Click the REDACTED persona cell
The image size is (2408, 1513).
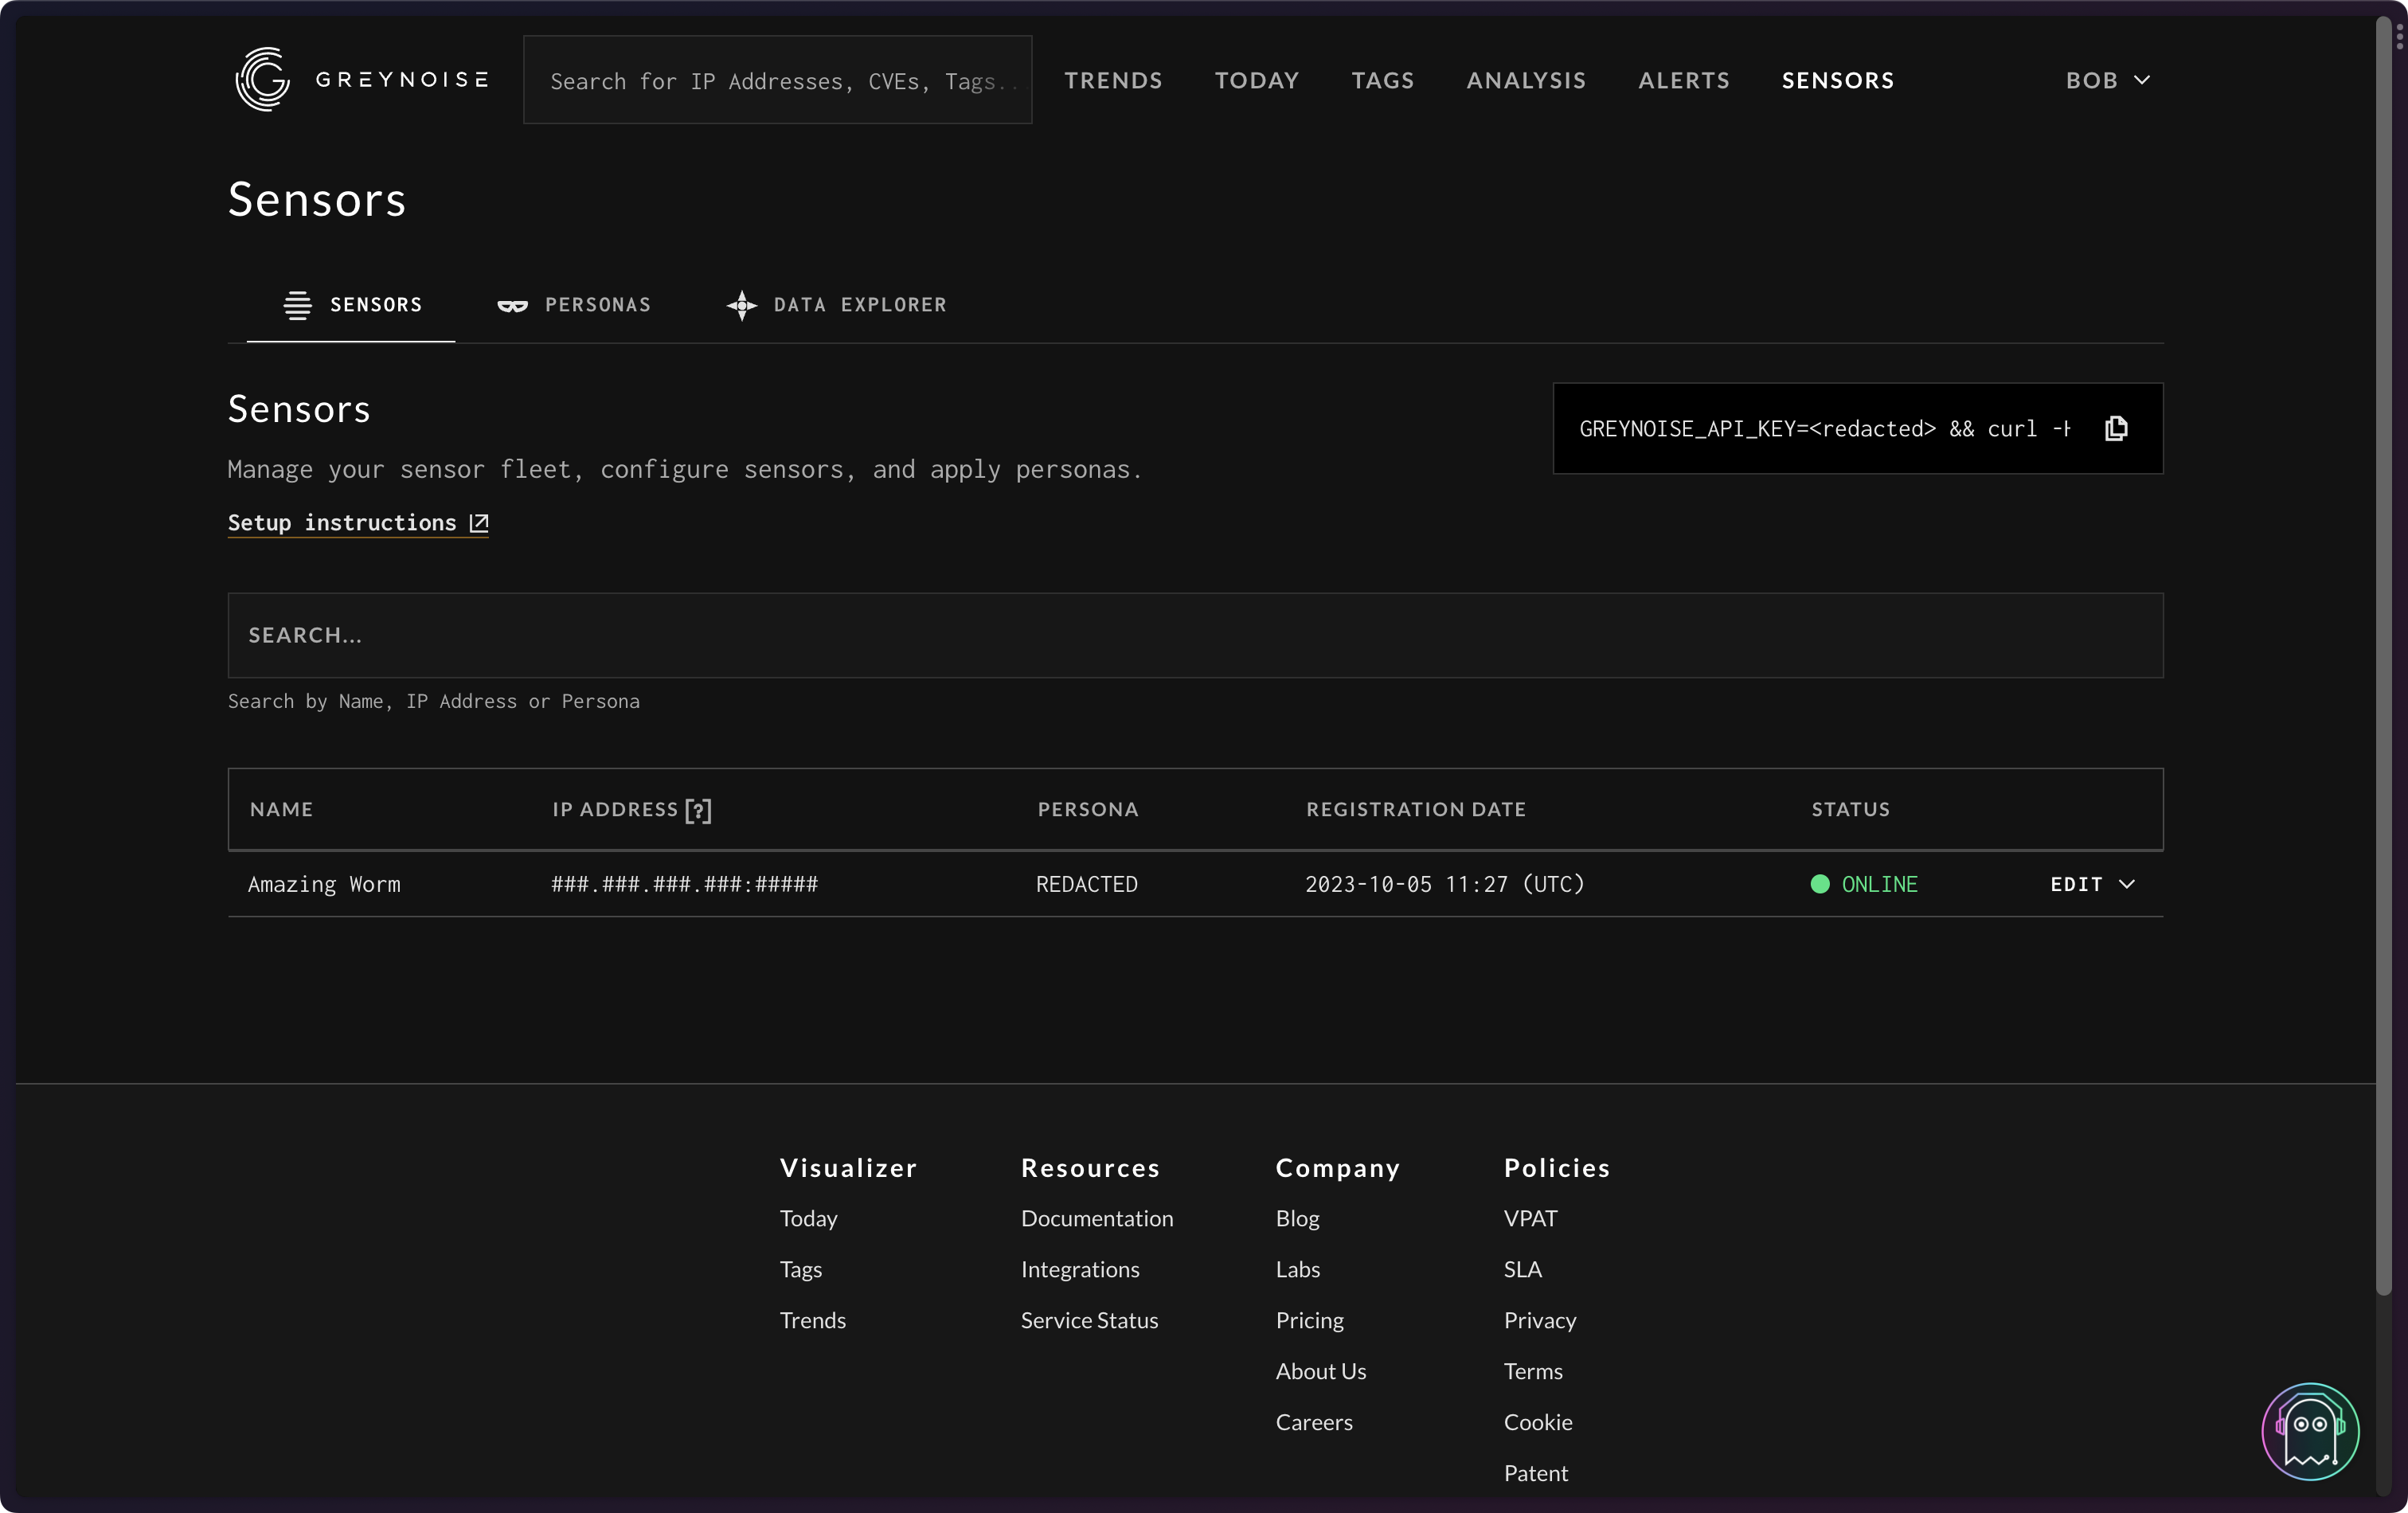(1086, 885)
